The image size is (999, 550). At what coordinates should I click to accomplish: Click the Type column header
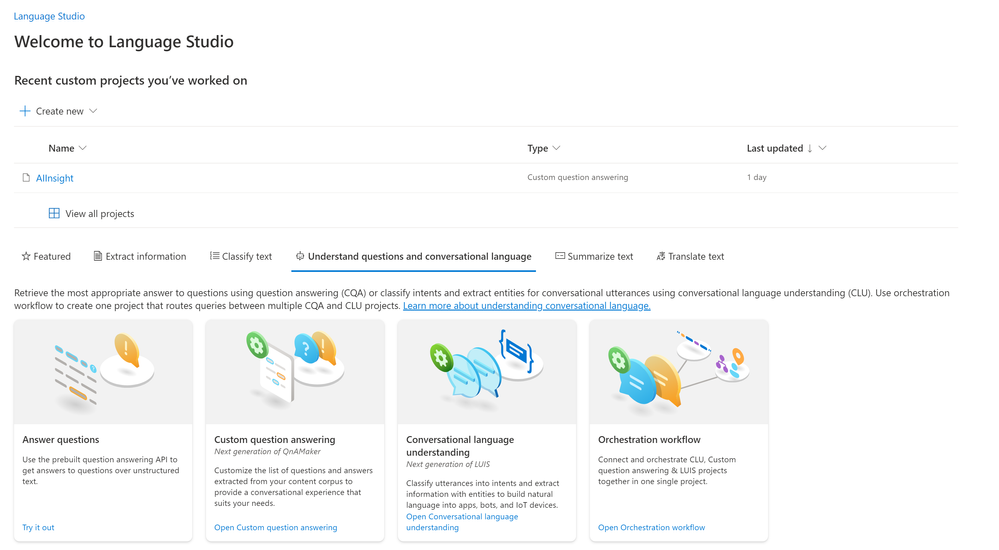pyautogui.click(x=538, y=148)
